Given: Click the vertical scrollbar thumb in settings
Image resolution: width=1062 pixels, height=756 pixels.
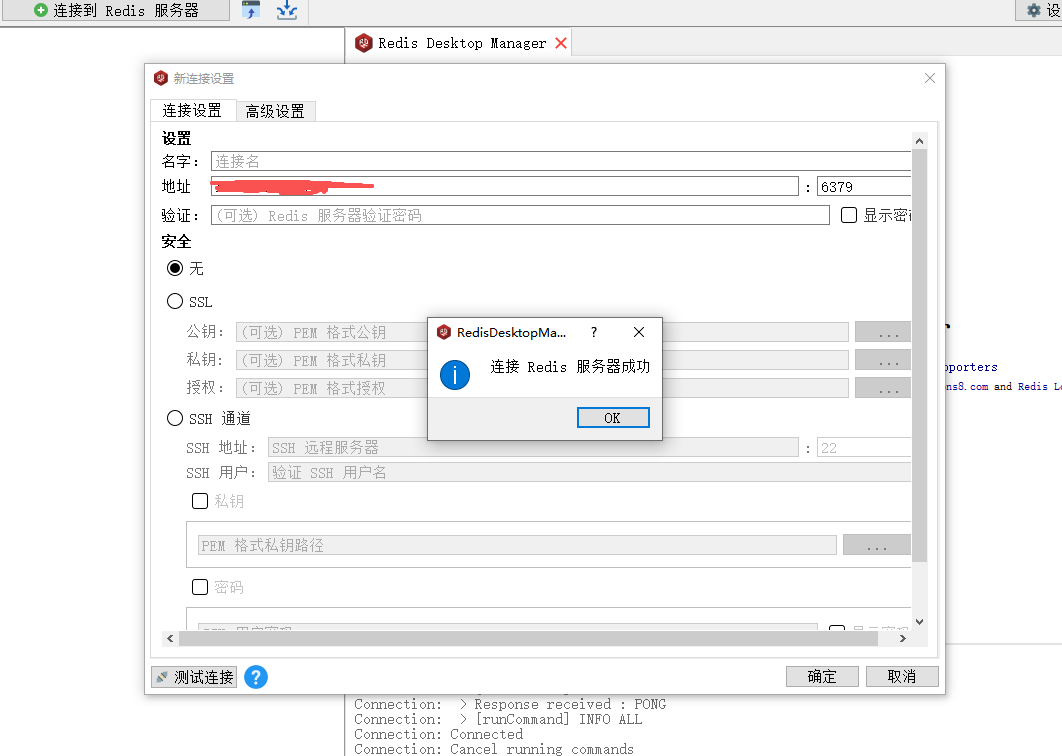Looking at the screenshot, I should click(x=919, y=356).
